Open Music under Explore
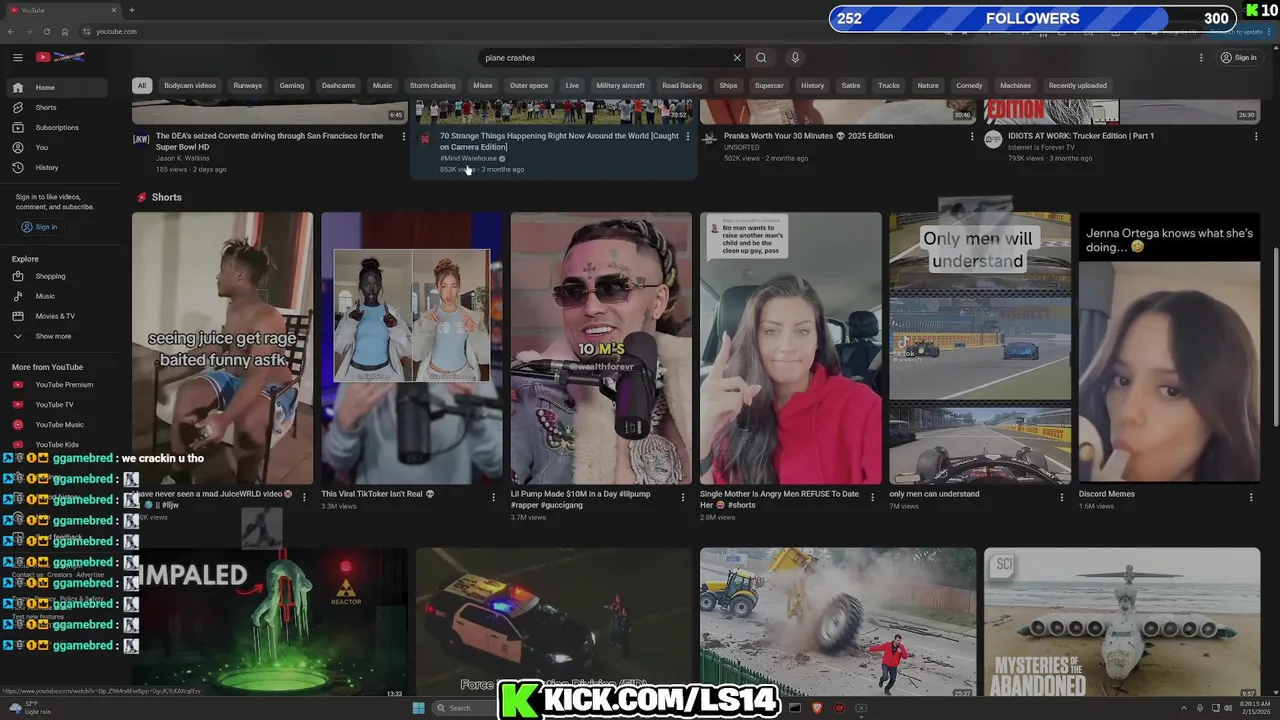 coord(59,296)
